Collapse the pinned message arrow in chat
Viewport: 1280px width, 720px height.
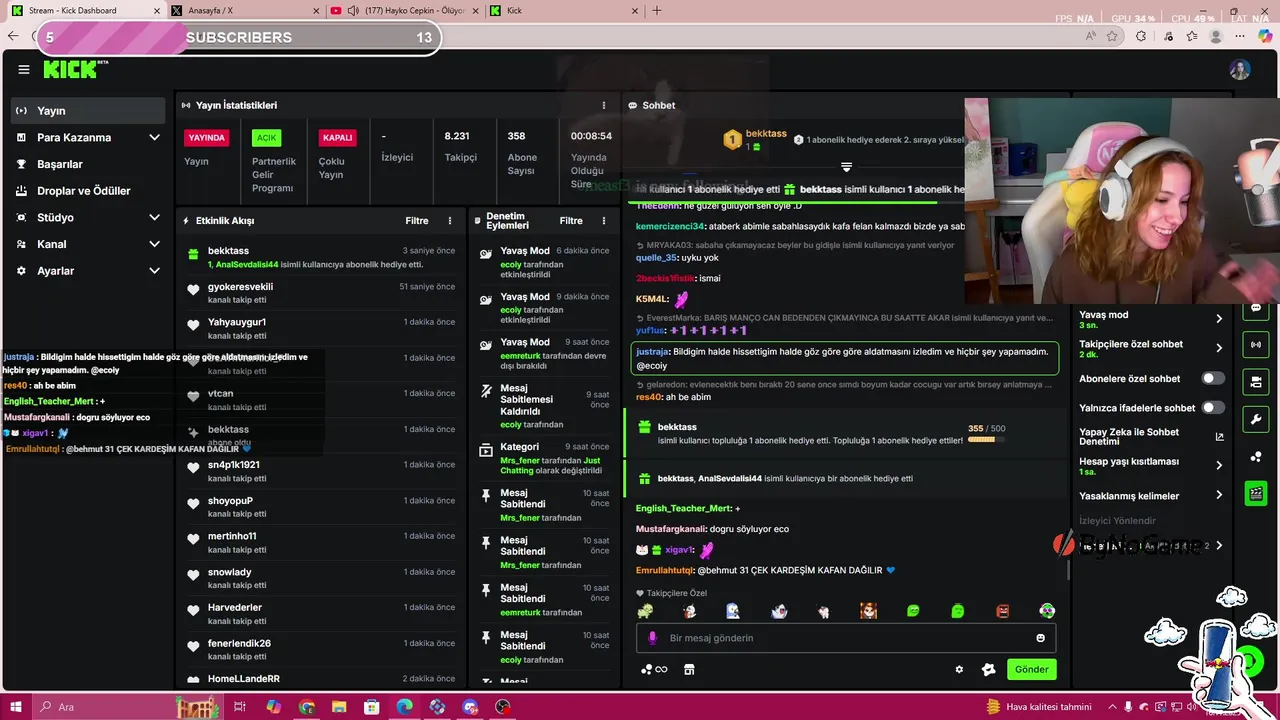click(846, 167)
